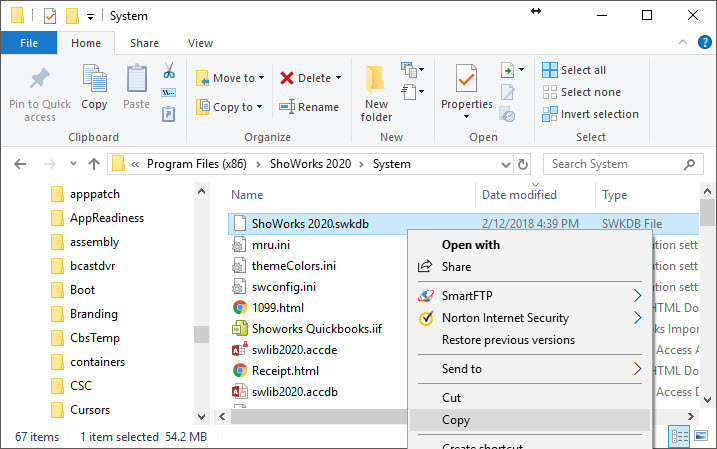
Task: Click the search magnifier icon
Action: click(x=689, y=164)
